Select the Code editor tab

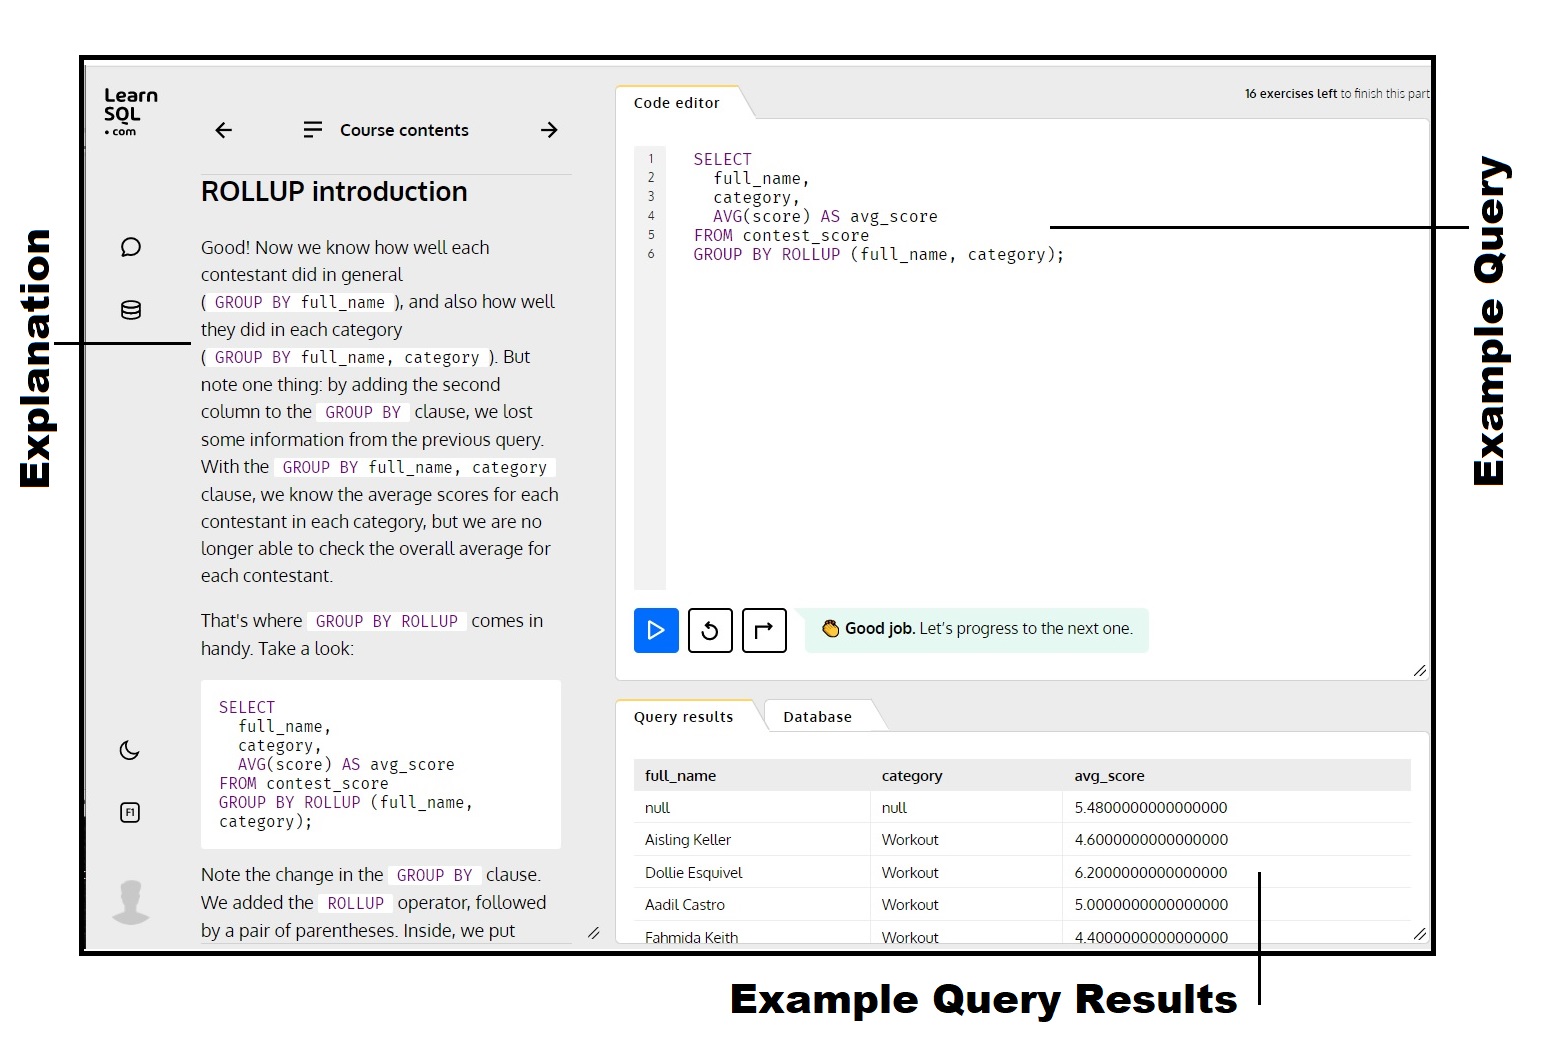pyautogui.click(x=677, y=103)
